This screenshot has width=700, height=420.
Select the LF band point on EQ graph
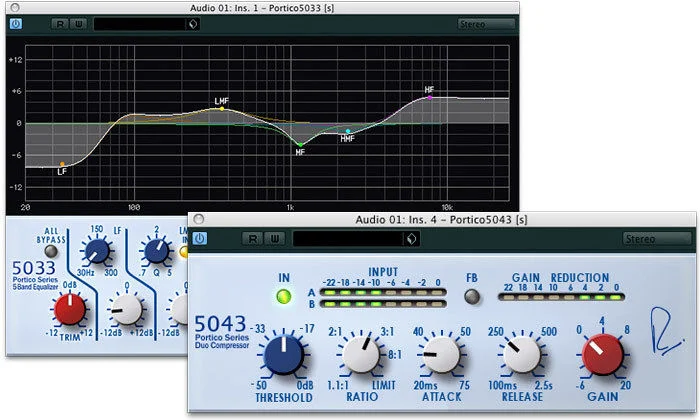(x=62, y=164)
